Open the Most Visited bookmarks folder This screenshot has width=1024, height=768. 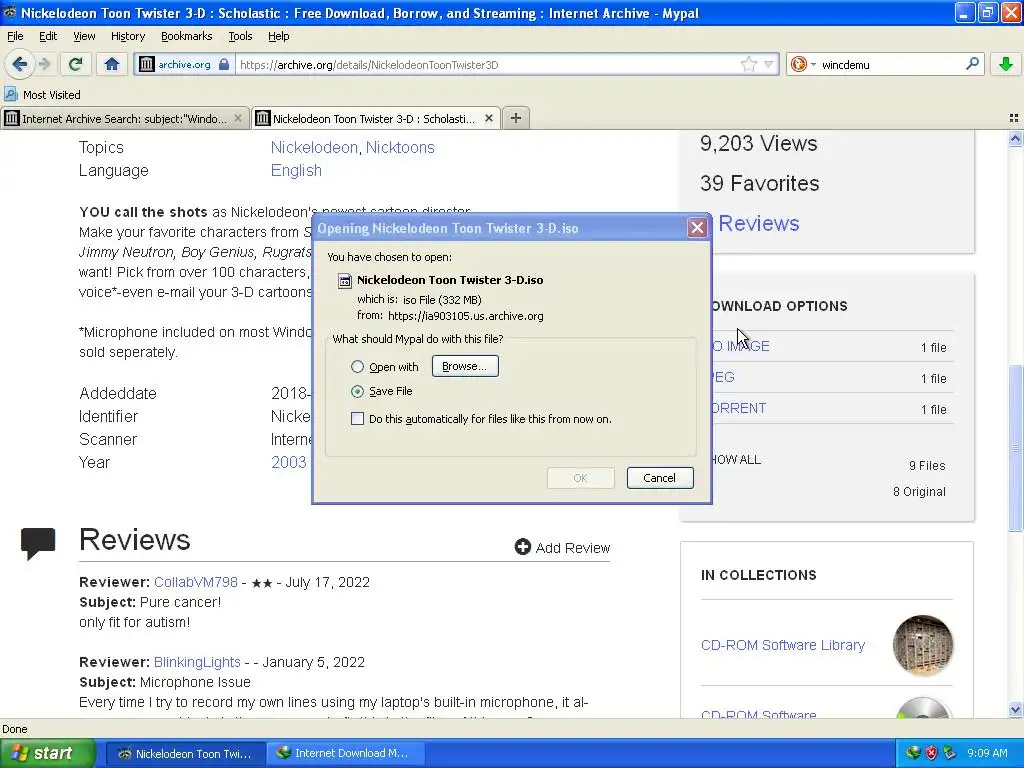point(43,95)
